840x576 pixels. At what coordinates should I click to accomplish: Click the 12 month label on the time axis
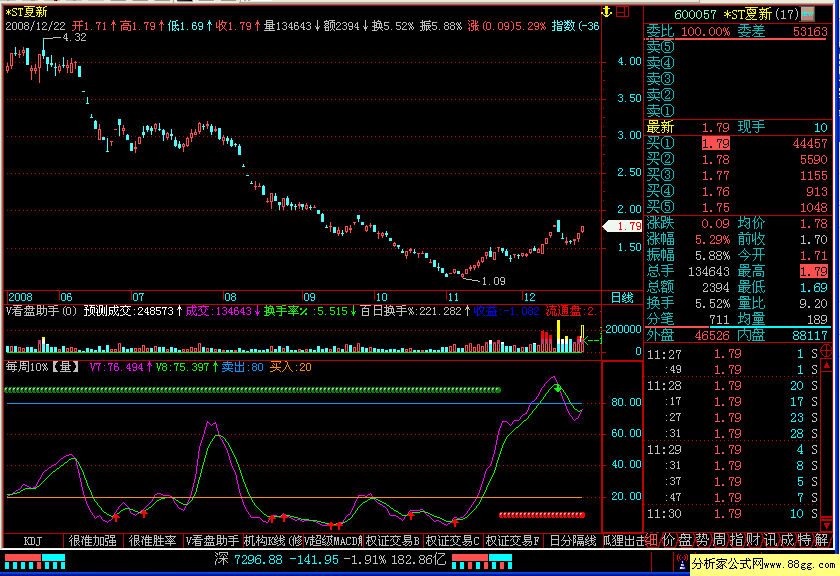click(529, 297)
